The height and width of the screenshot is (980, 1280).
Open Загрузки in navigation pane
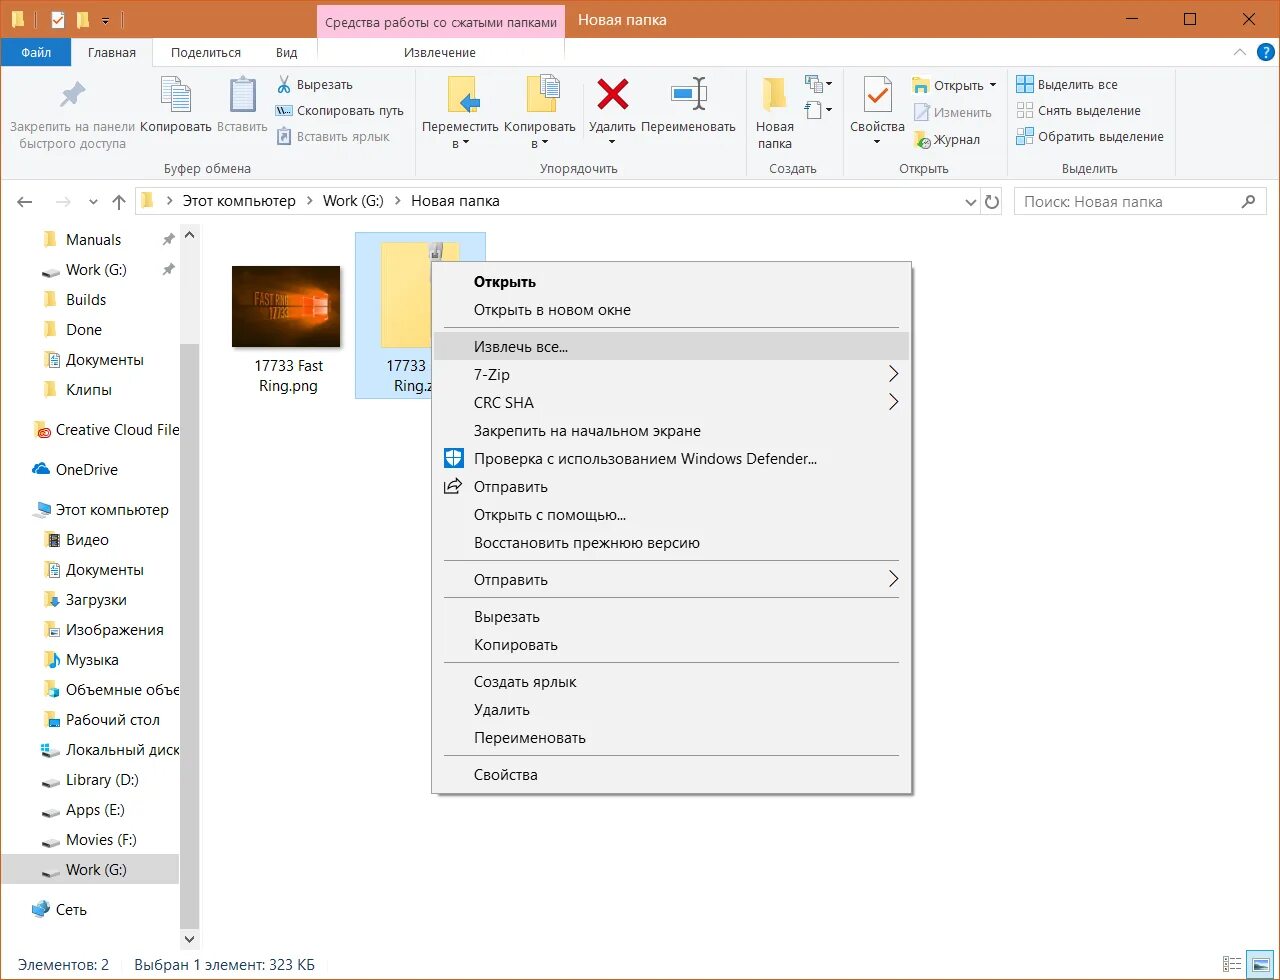click(x=86, y=600)
